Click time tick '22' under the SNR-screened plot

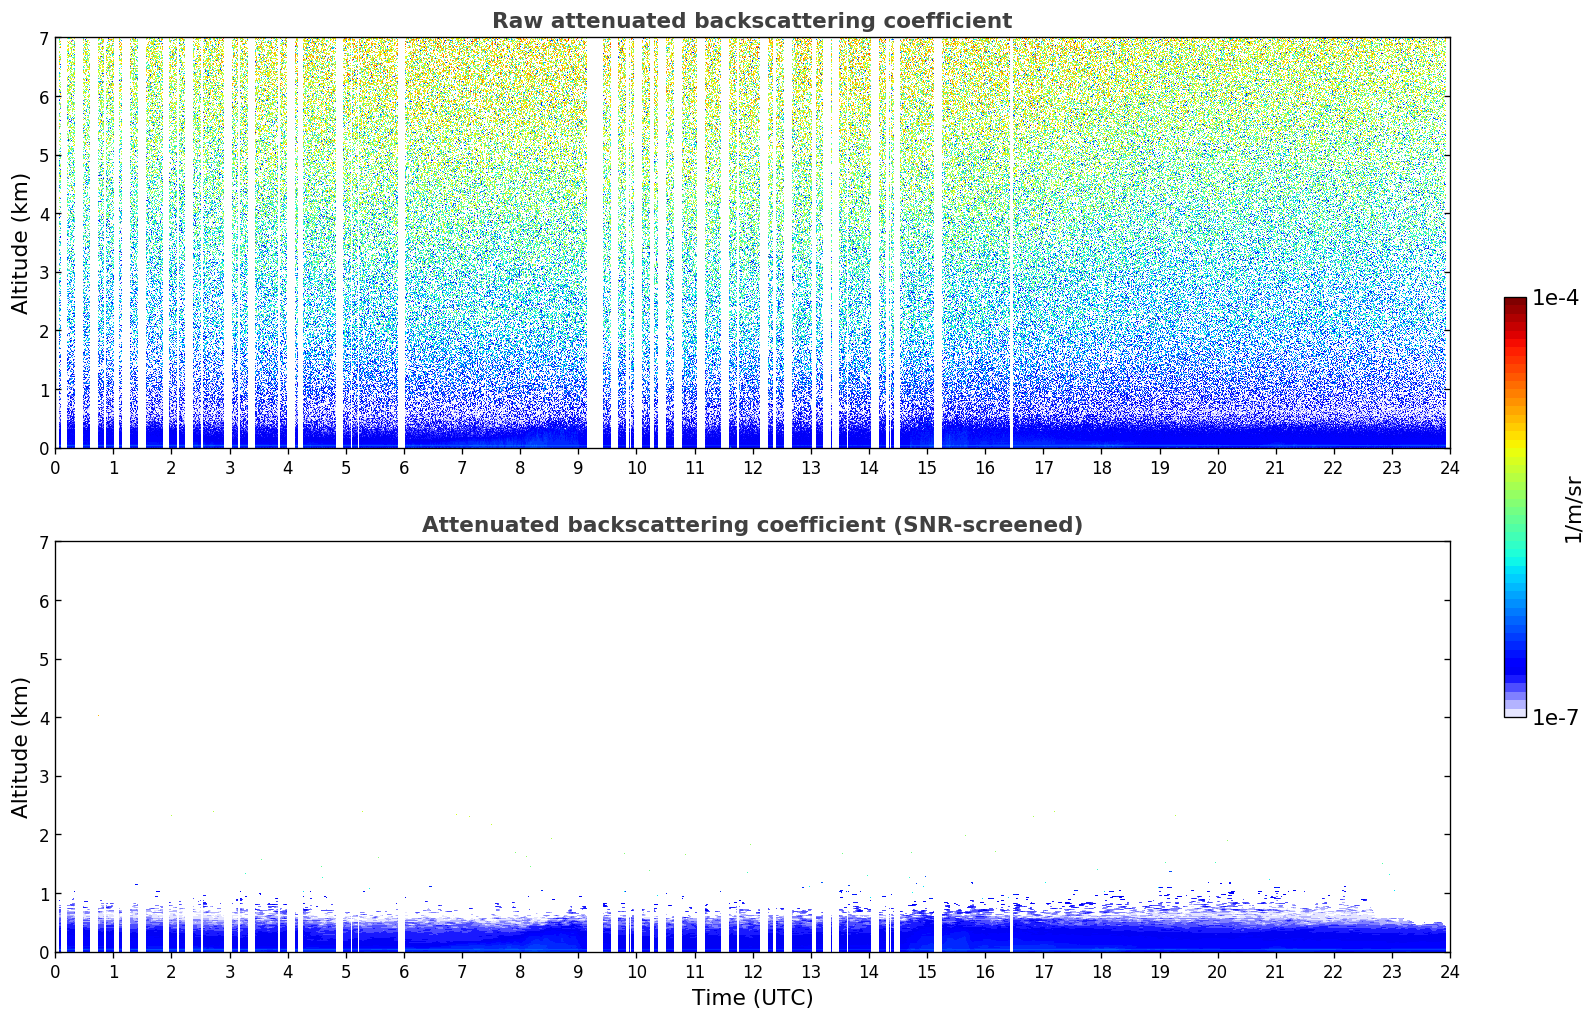[x=1334, y=971]
